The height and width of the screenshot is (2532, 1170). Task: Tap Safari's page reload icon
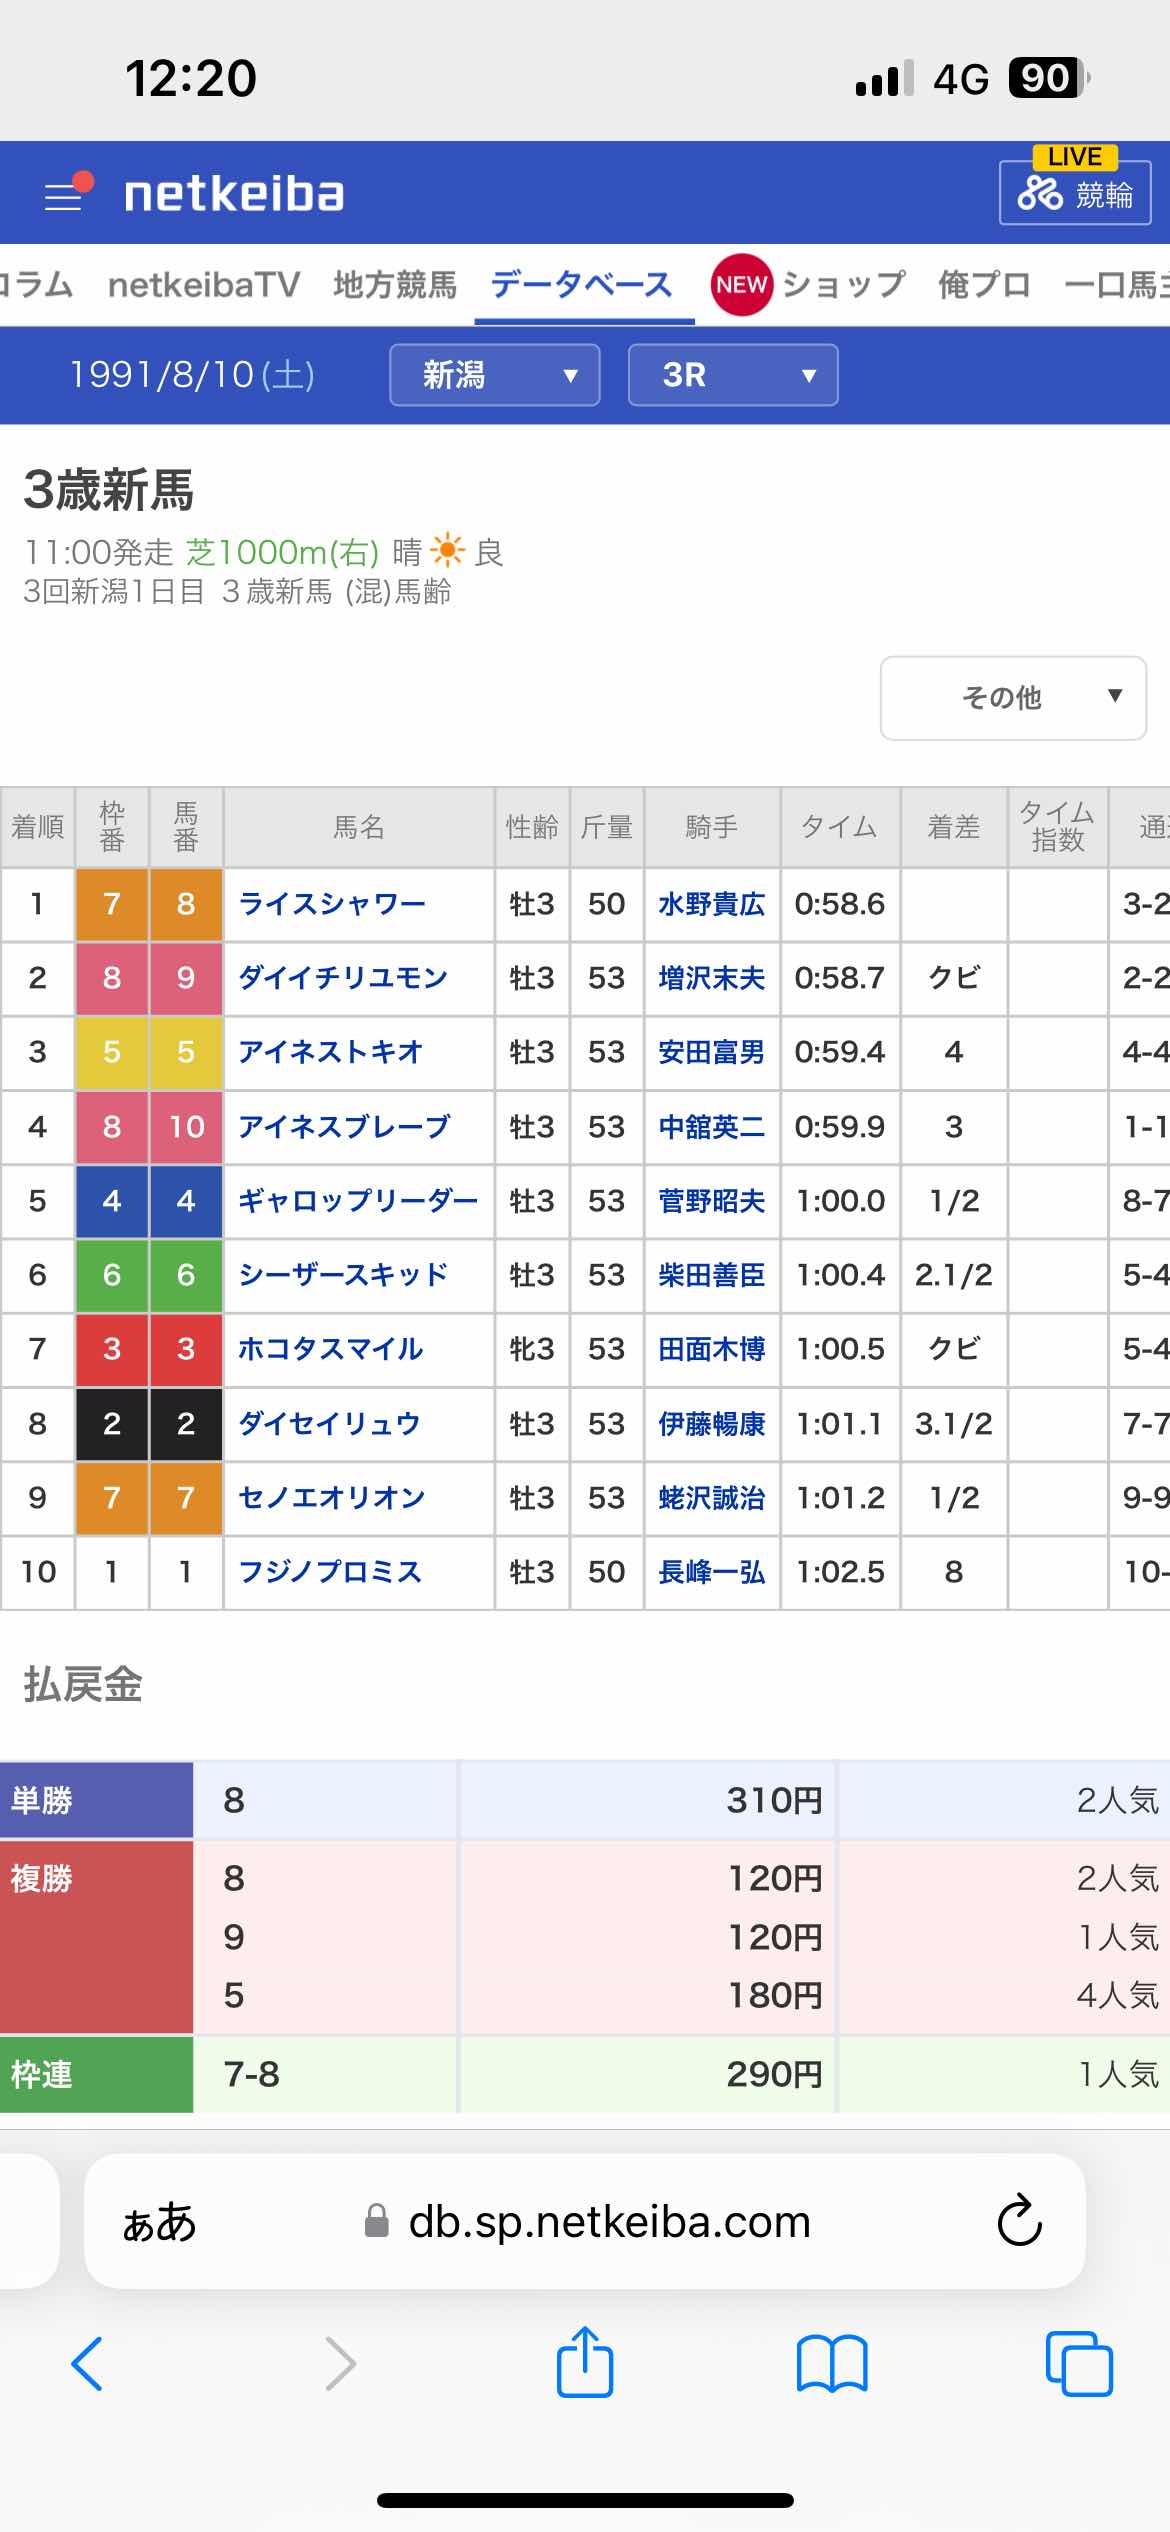[x=1019, y=2221]
